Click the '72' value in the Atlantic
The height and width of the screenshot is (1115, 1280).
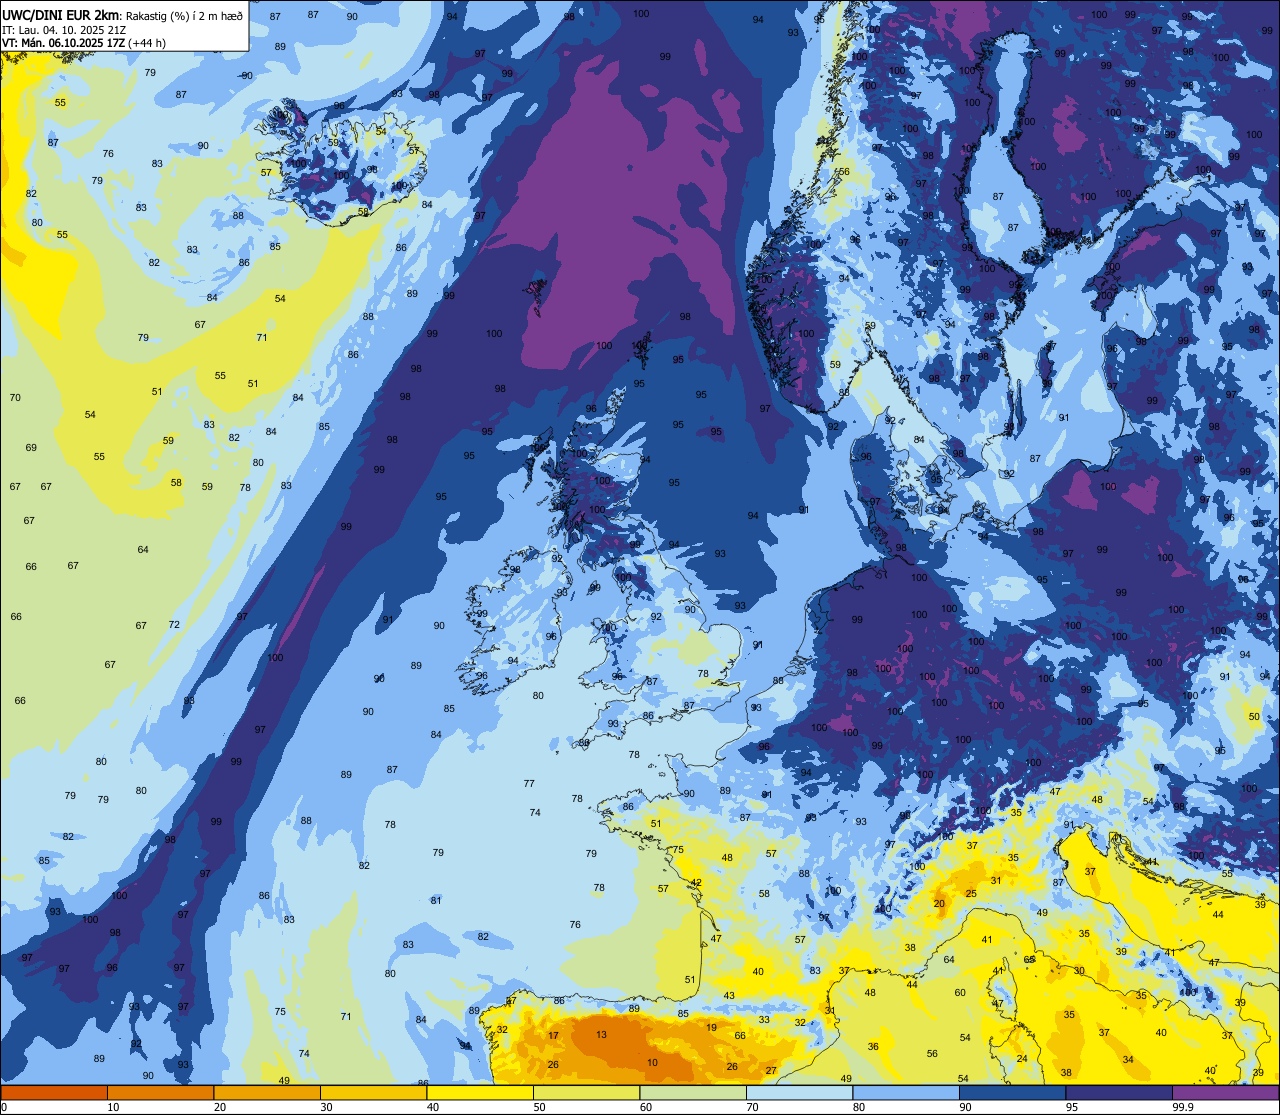coord(174,625)
